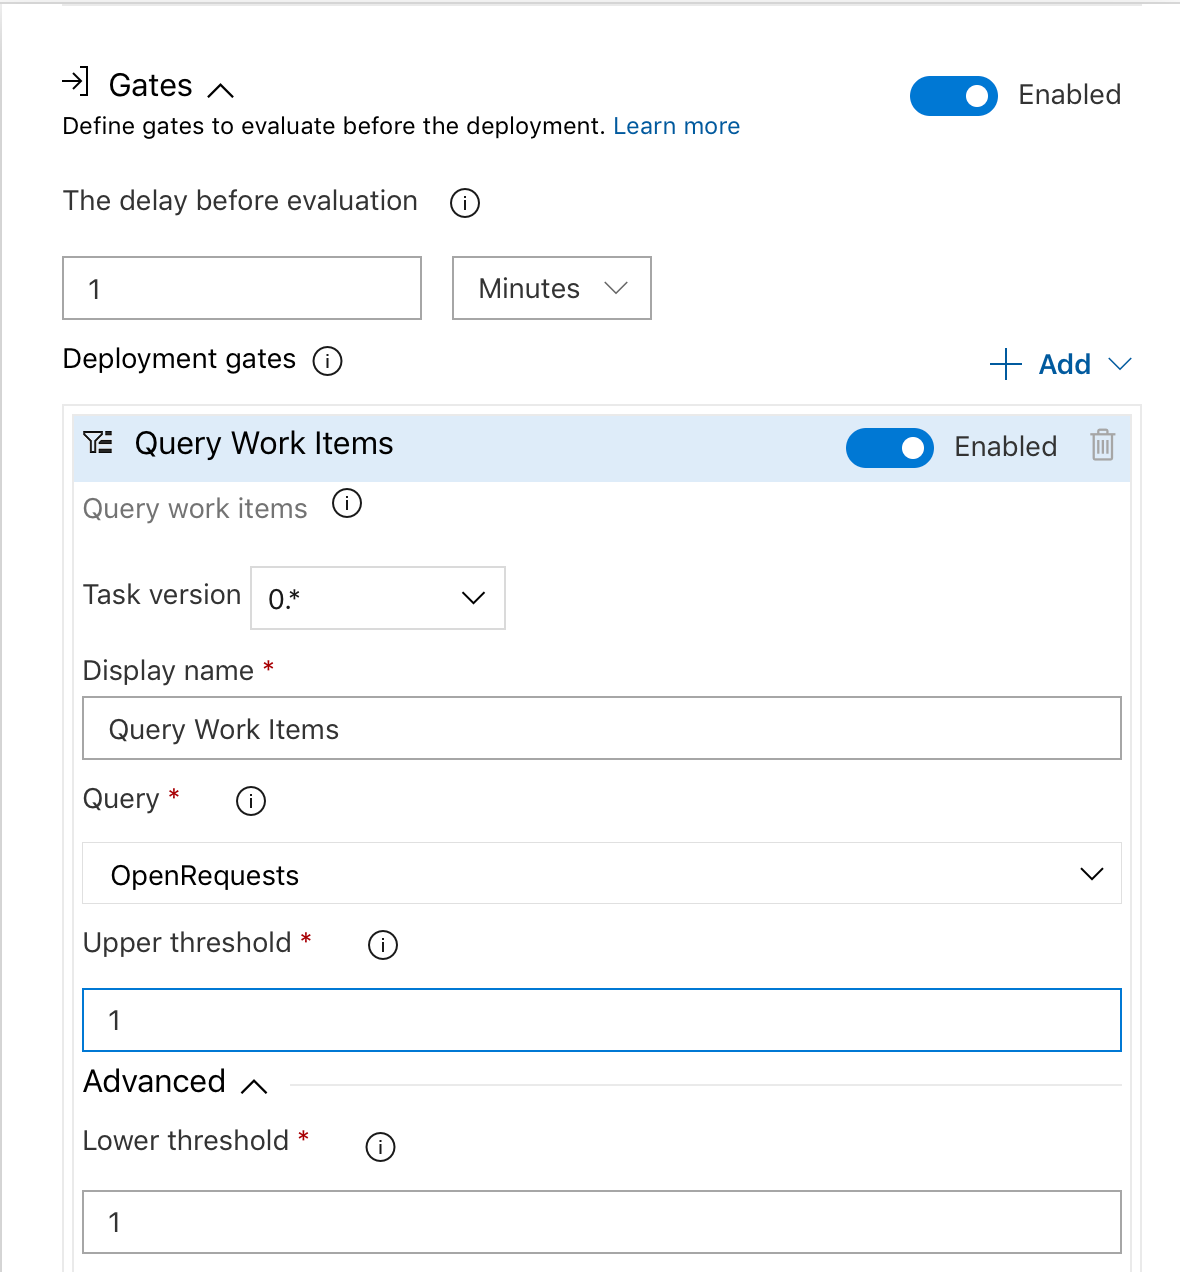Follow the Learn more link
The image size is (1180, 1272).
(676, 126)
